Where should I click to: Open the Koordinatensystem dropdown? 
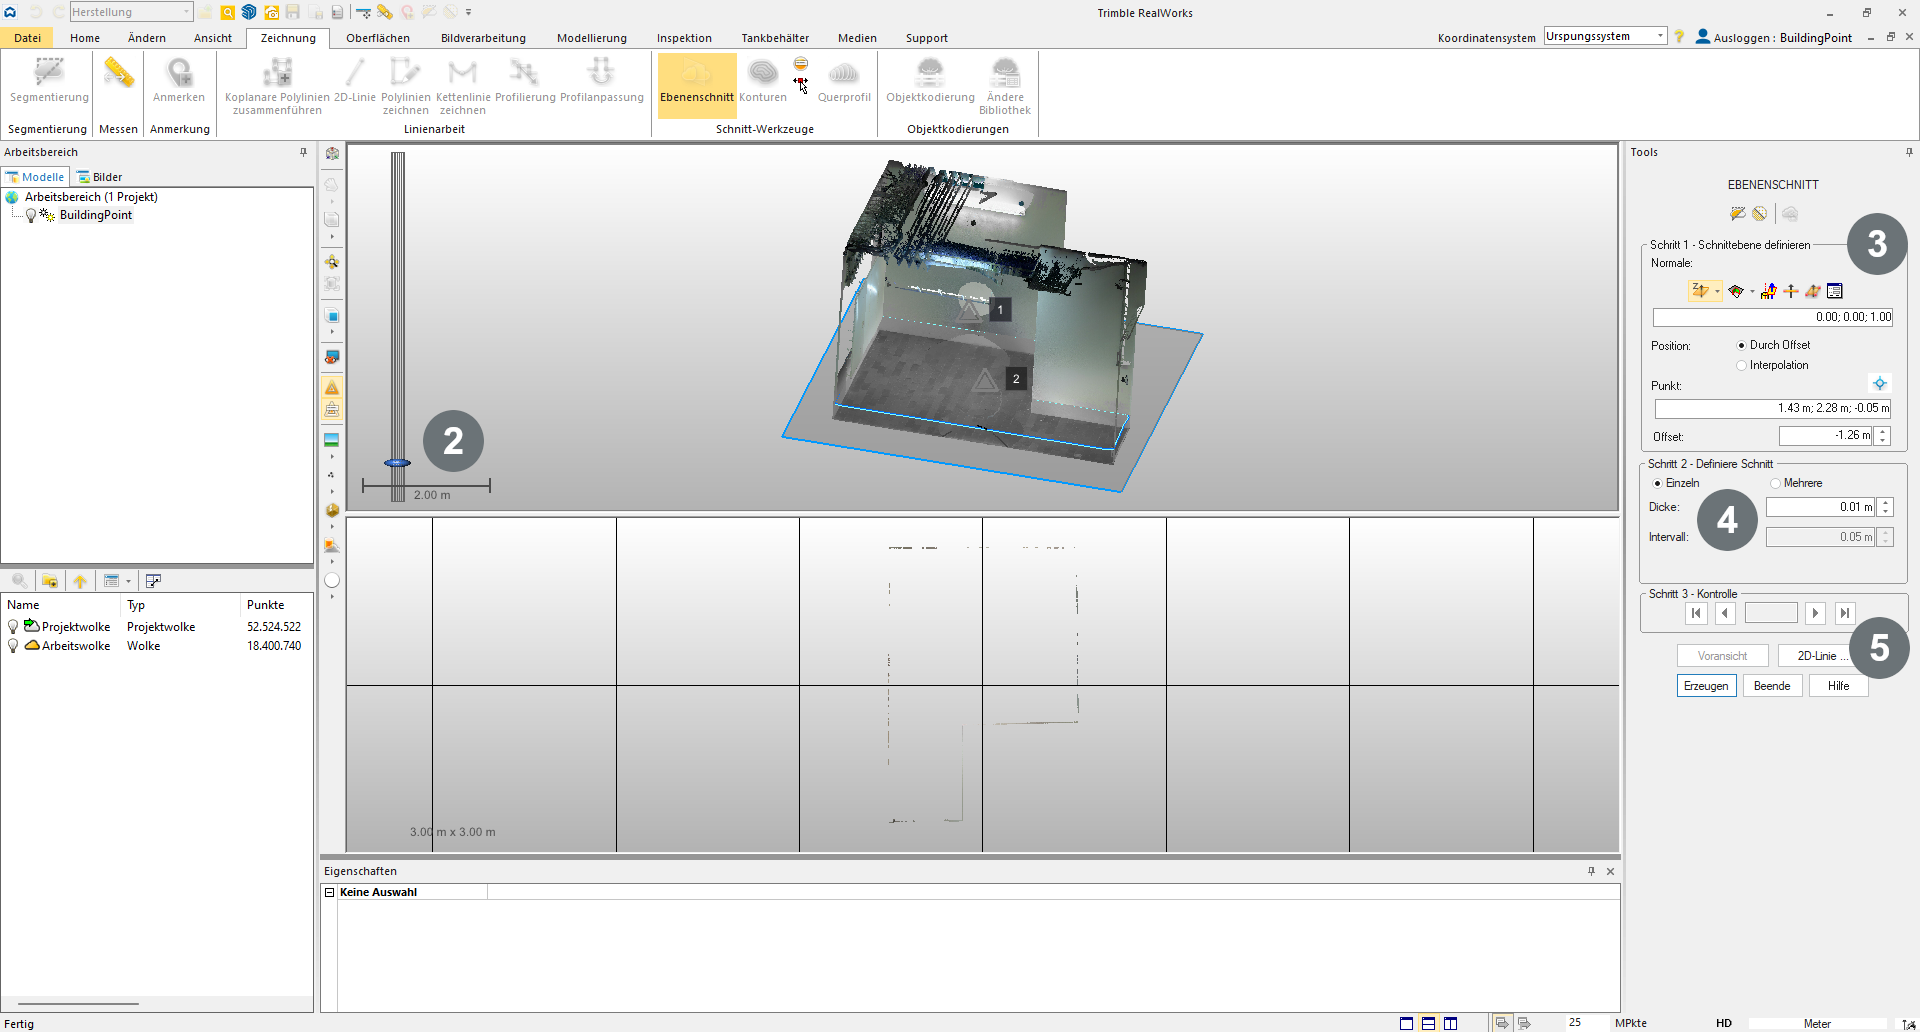tap(1660, 36)
